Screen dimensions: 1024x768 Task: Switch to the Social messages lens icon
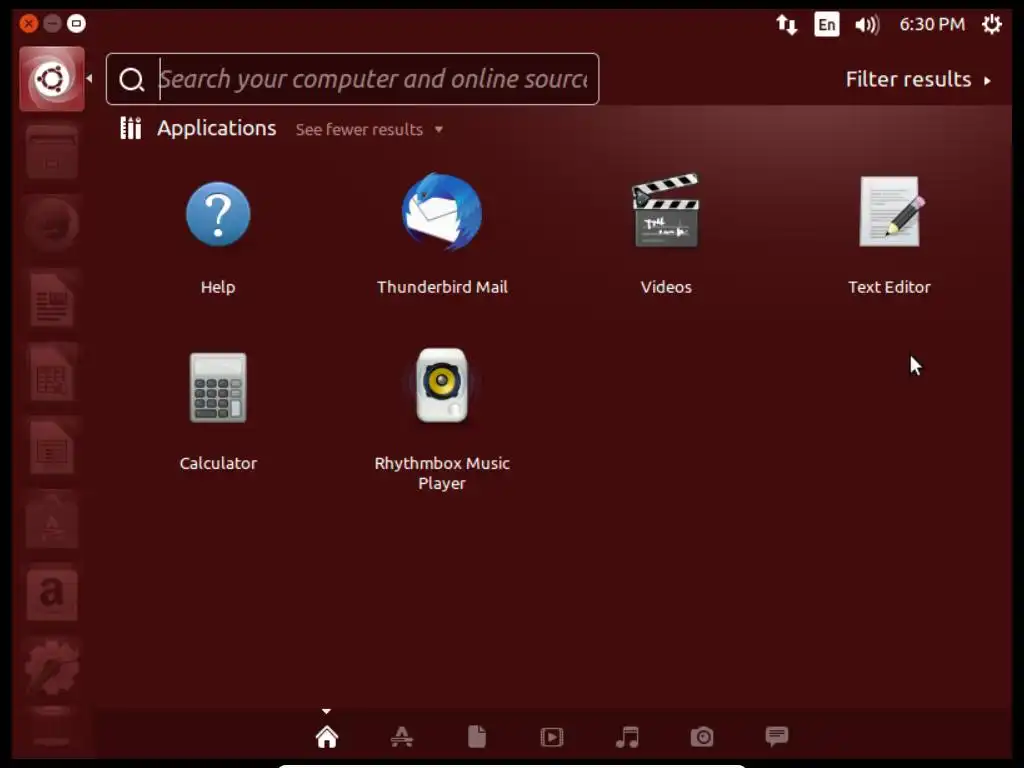776,736
